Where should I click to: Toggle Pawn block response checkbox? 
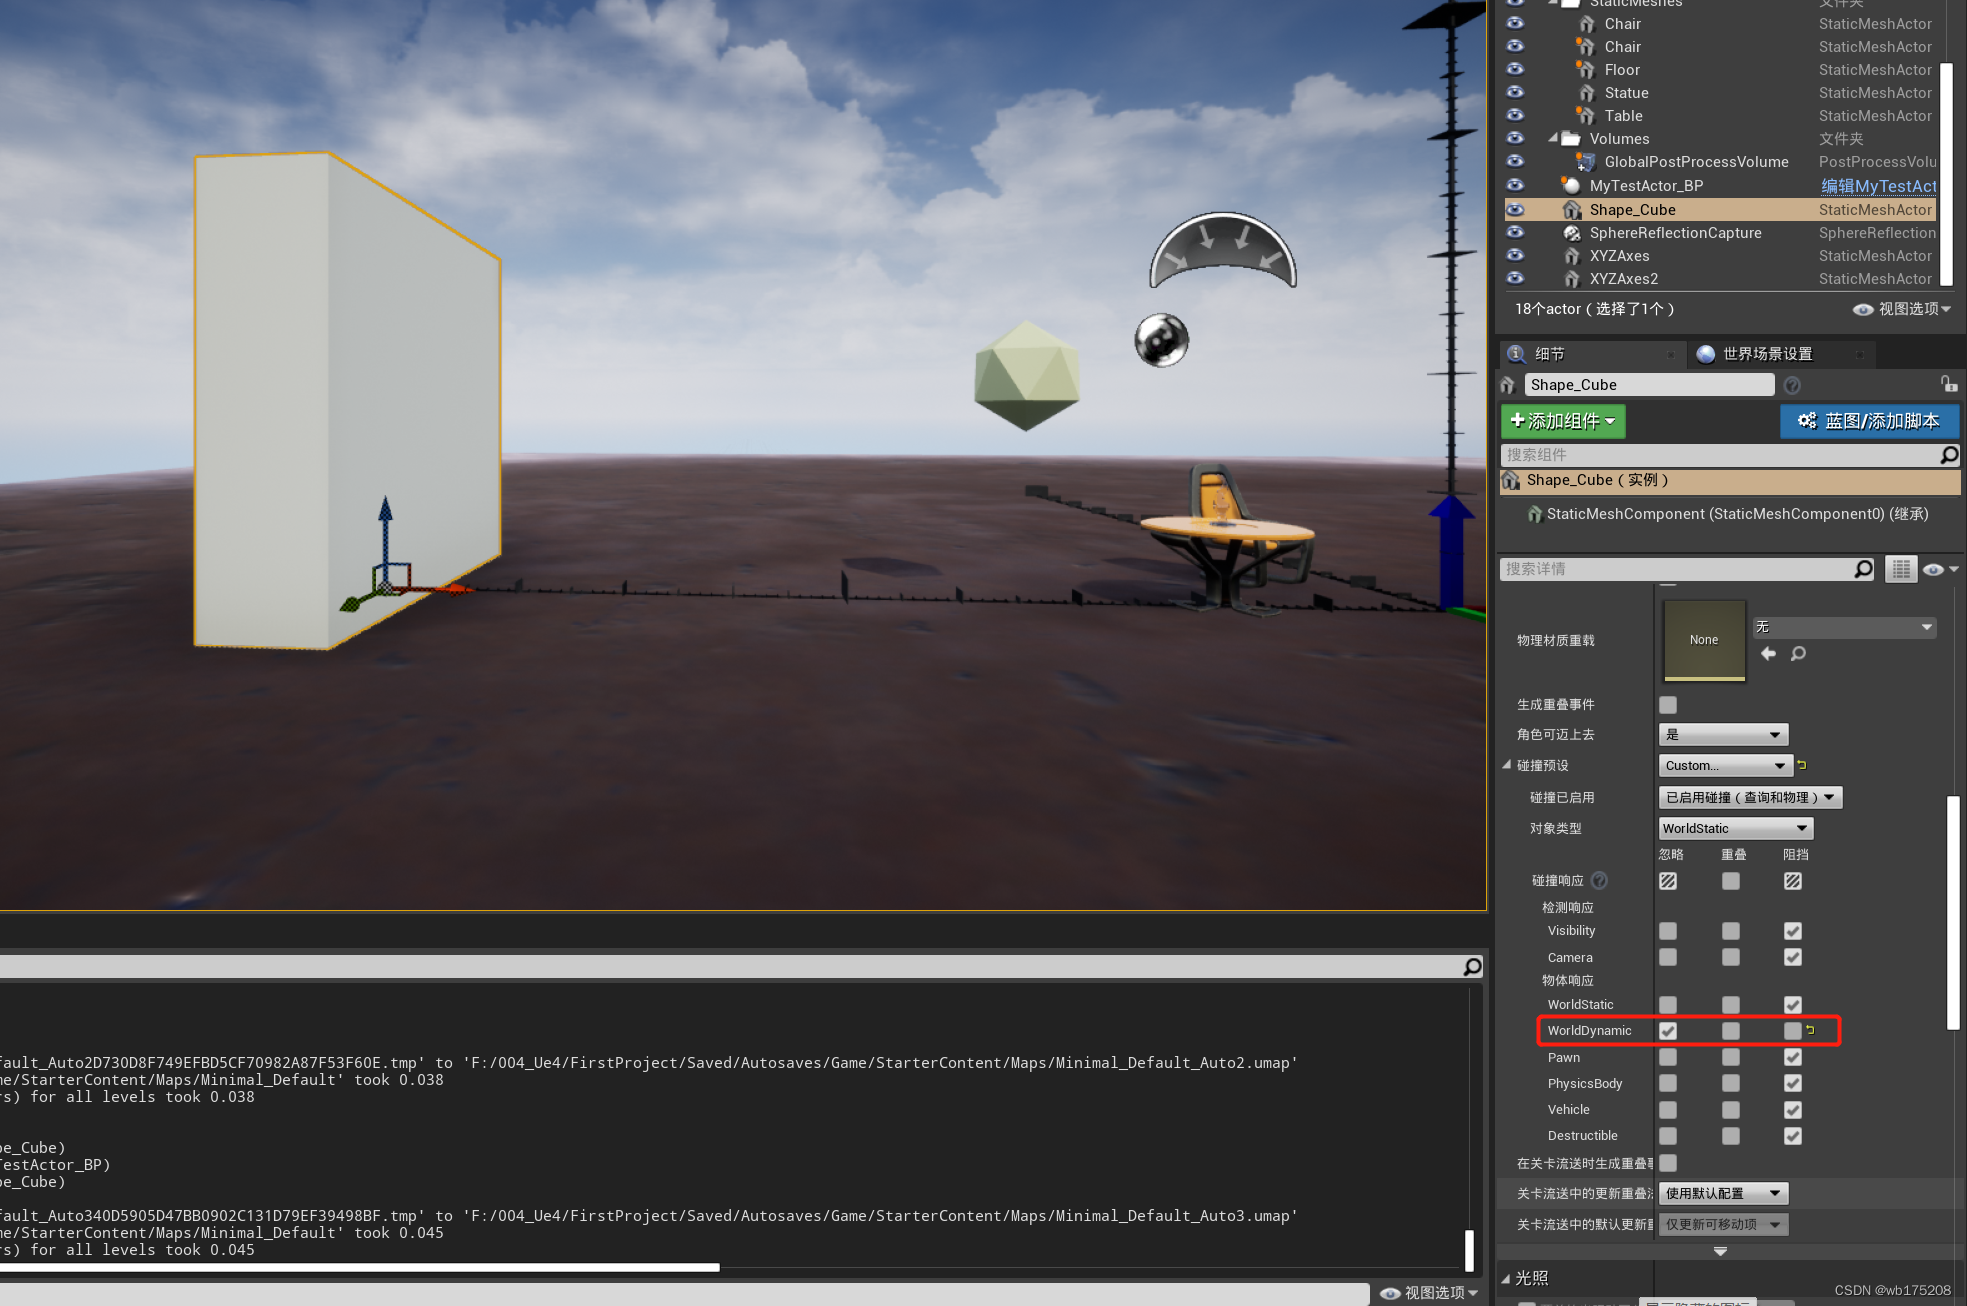[1793, 1057]
